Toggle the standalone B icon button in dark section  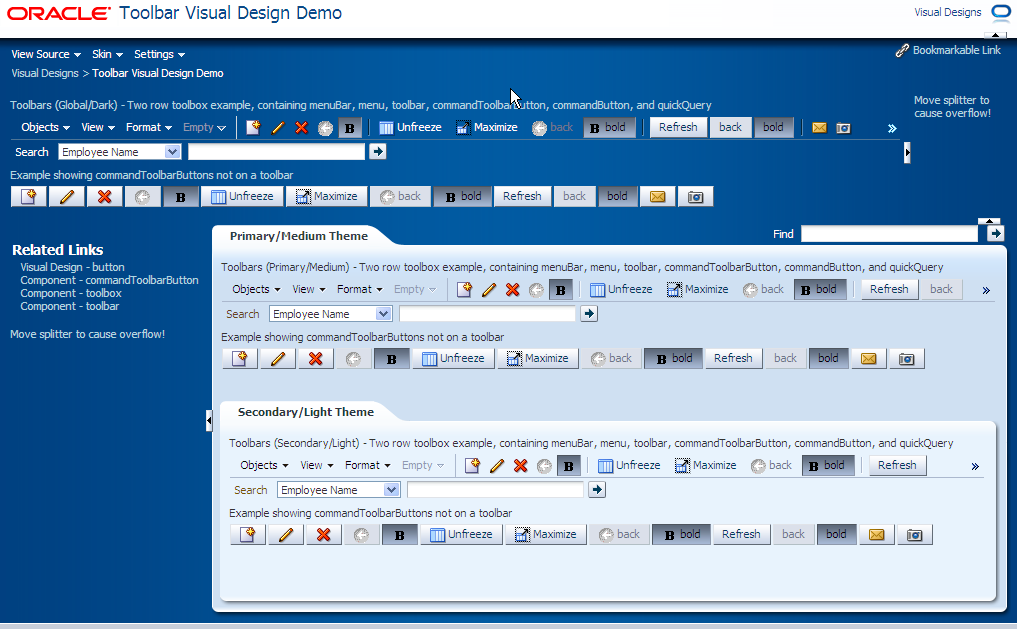[x=180, y=196]
